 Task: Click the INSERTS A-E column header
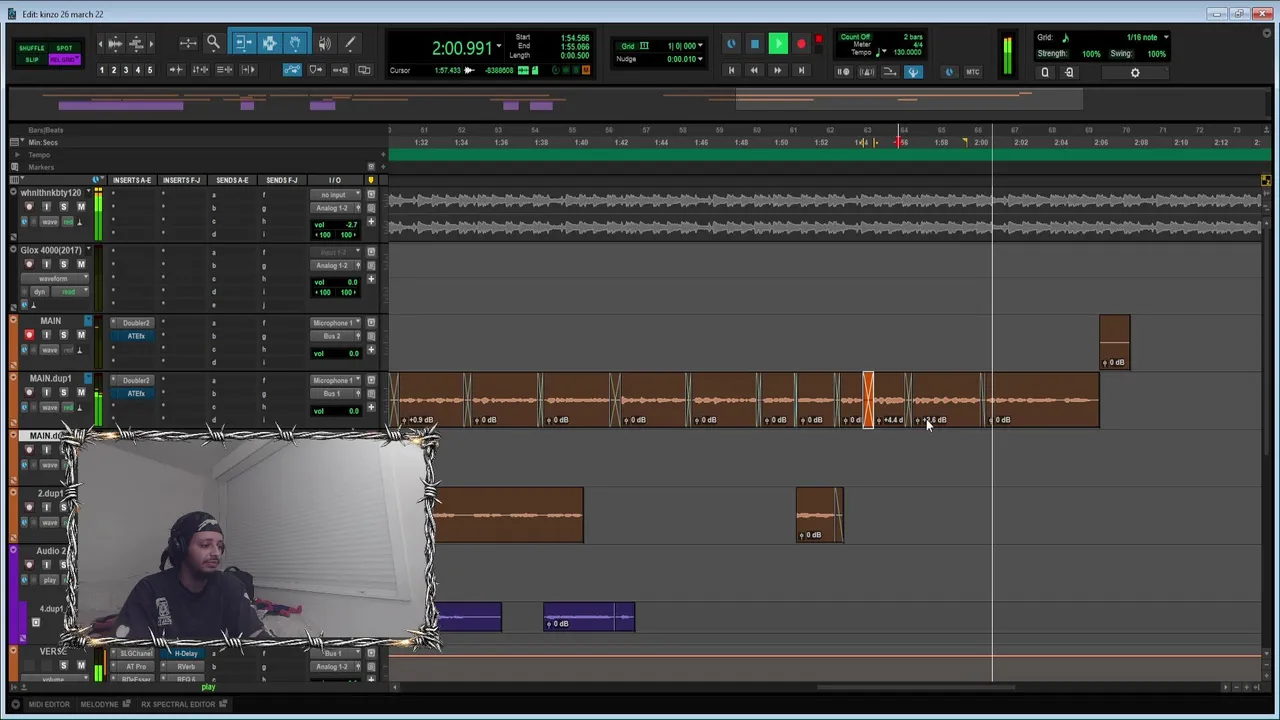point(132,180)
